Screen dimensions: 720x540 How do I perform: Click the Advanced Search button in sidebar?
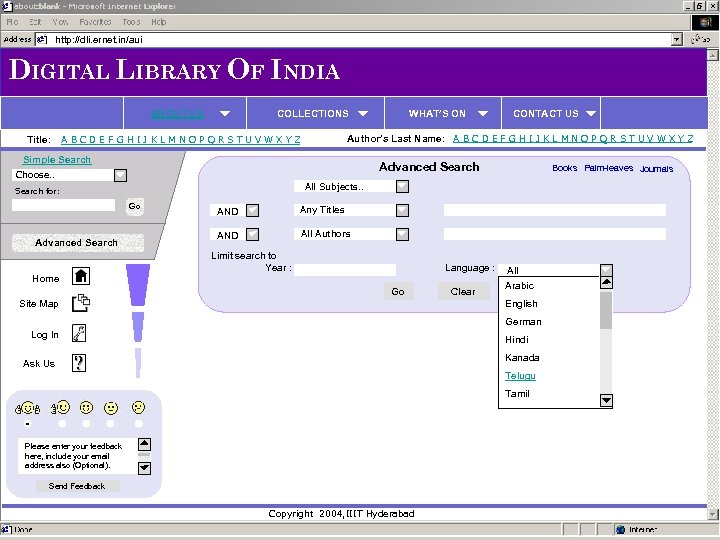point(77,243)
